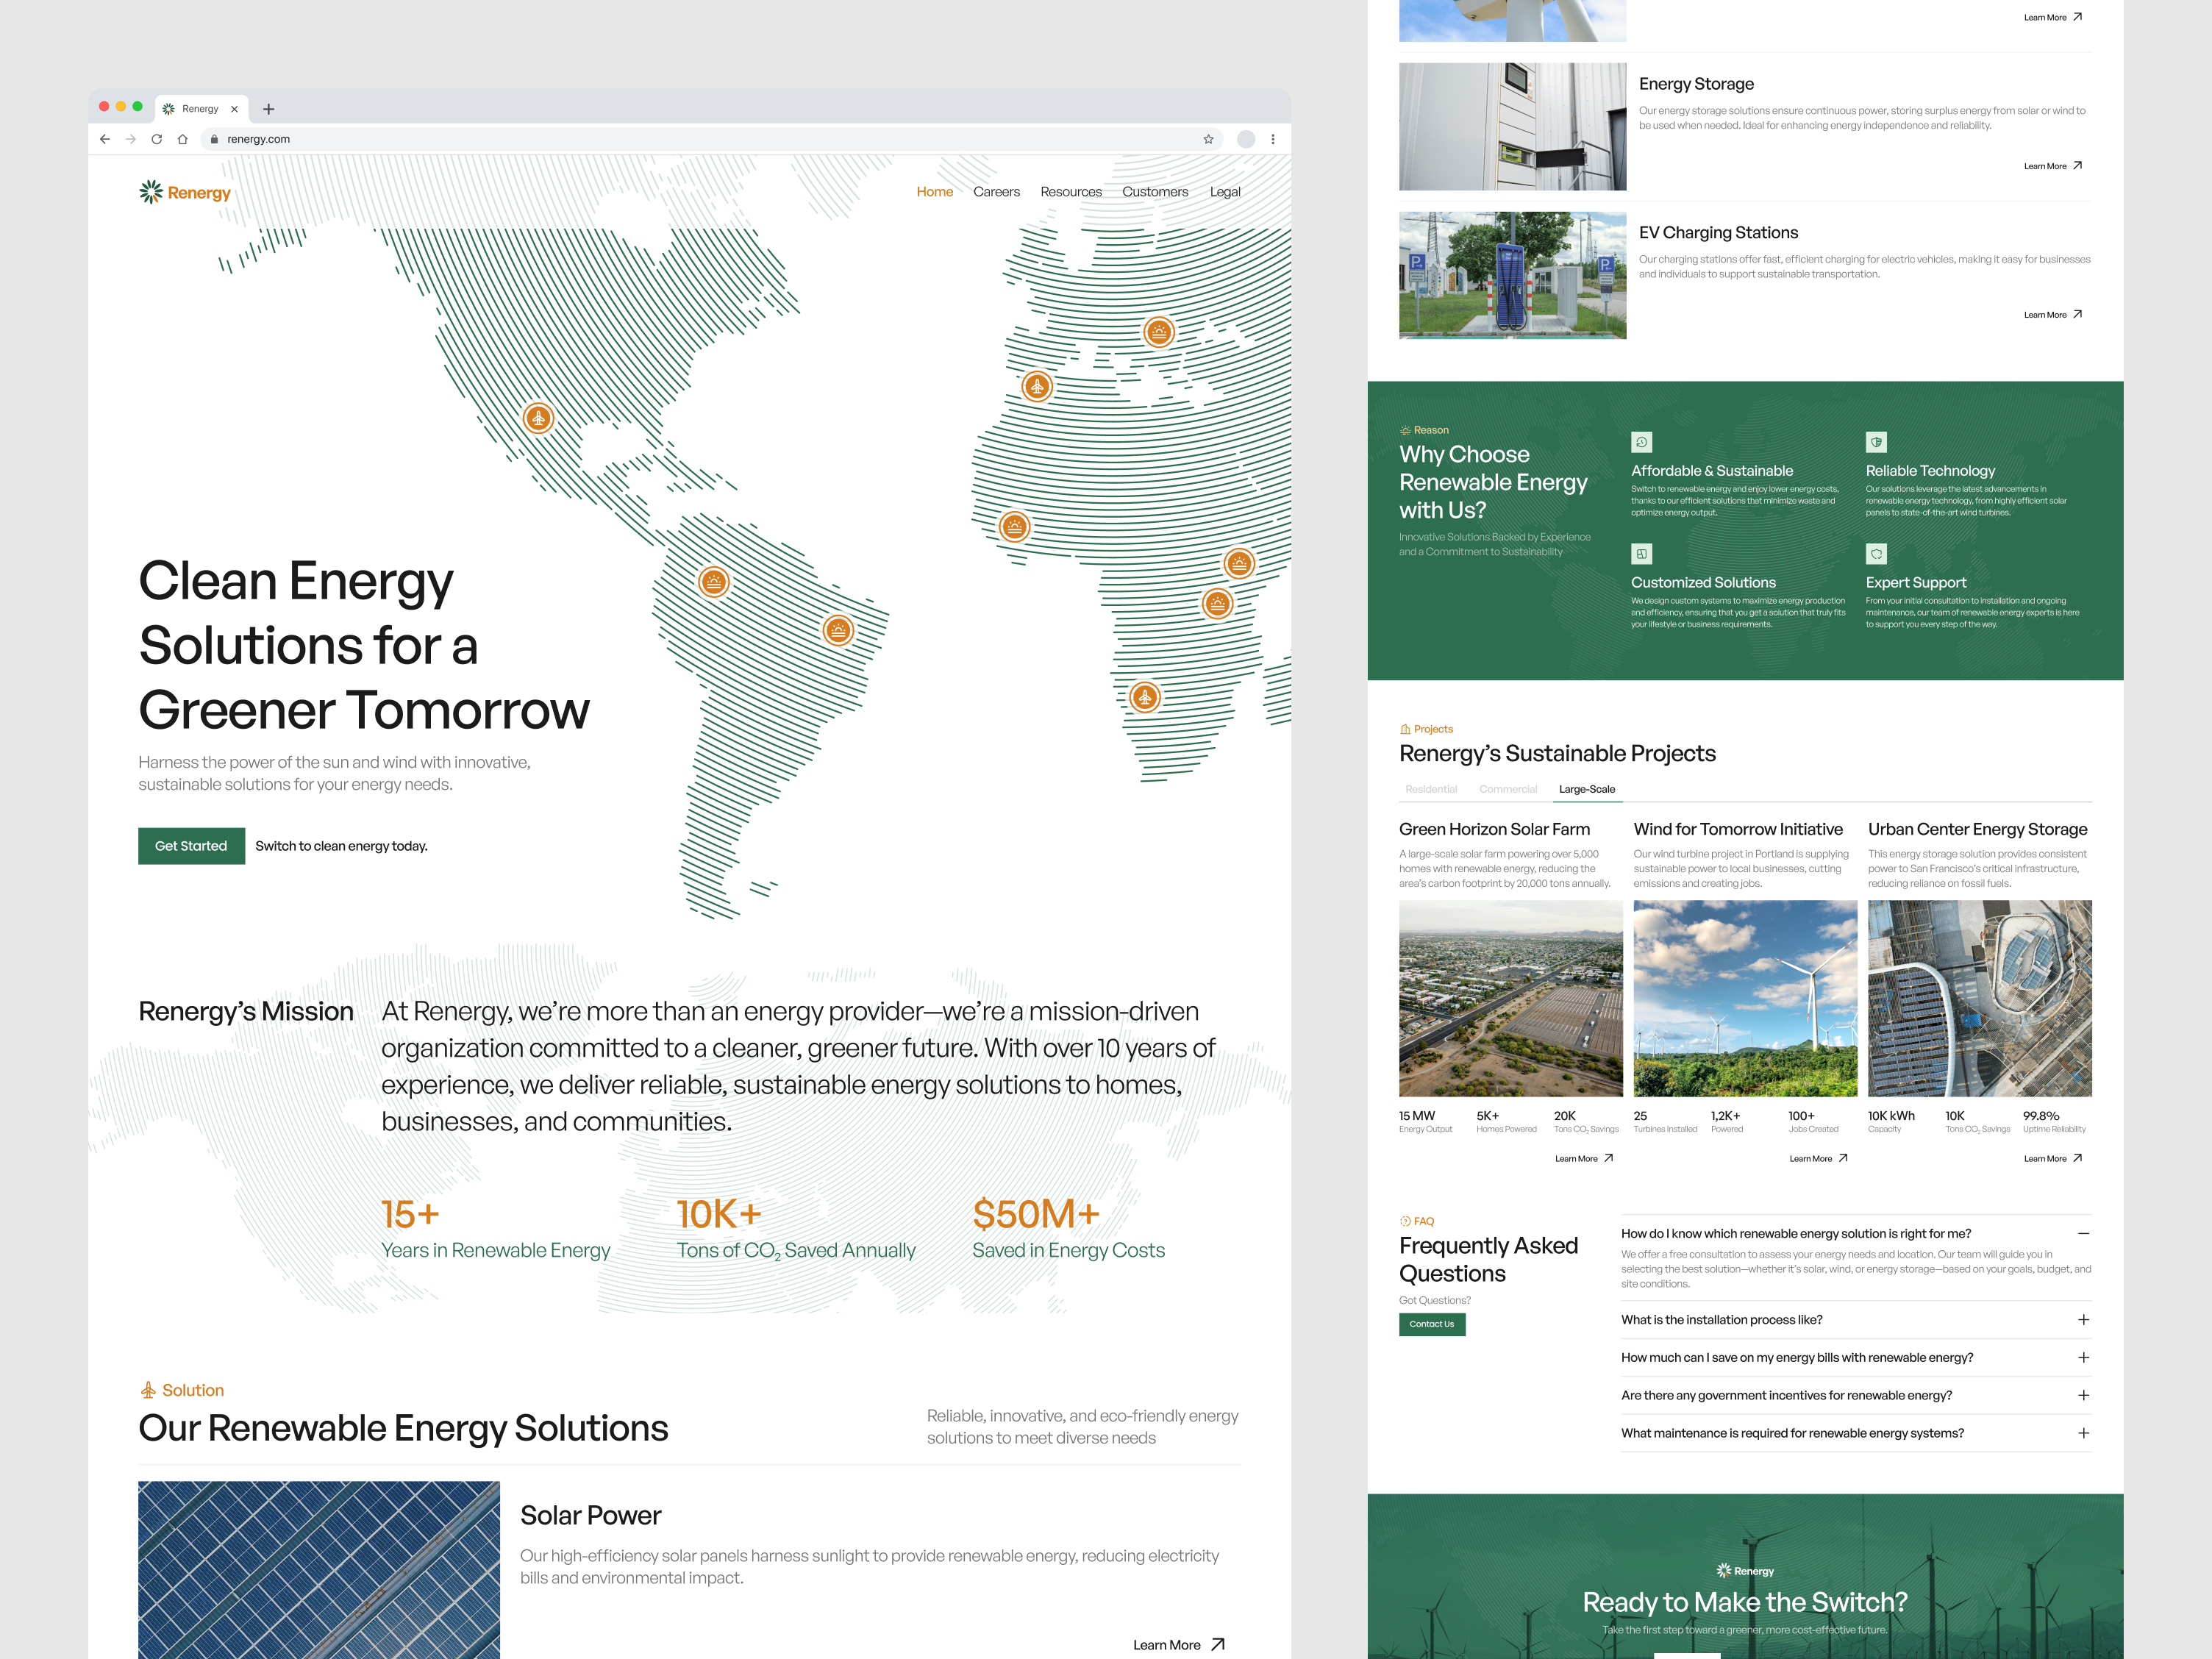The image size is (2212, 1659).
Task: Expand the installation process FAQ question
Action: [2084, 1319]
